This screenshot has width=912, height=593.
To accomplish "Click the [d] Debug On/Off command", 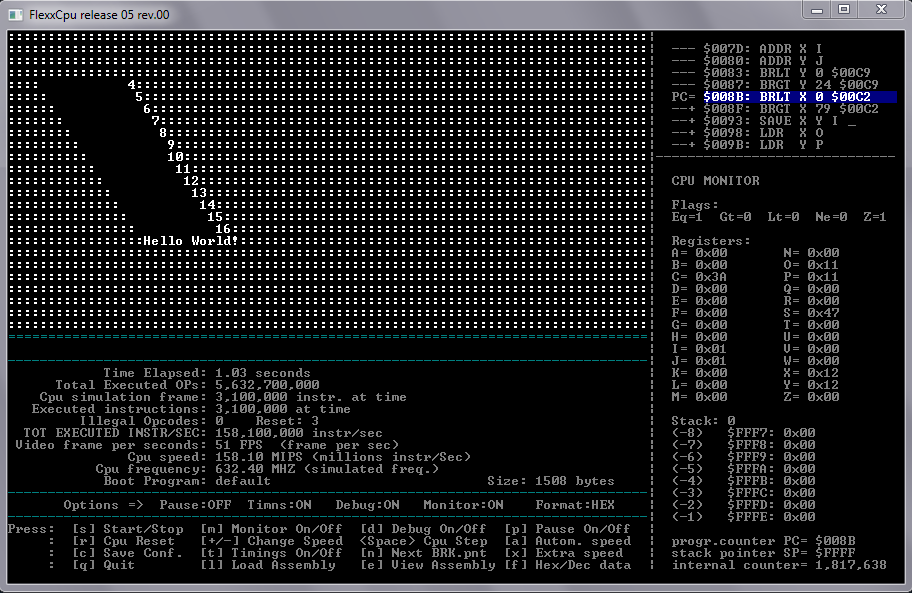I will click(x=423, y=528).
